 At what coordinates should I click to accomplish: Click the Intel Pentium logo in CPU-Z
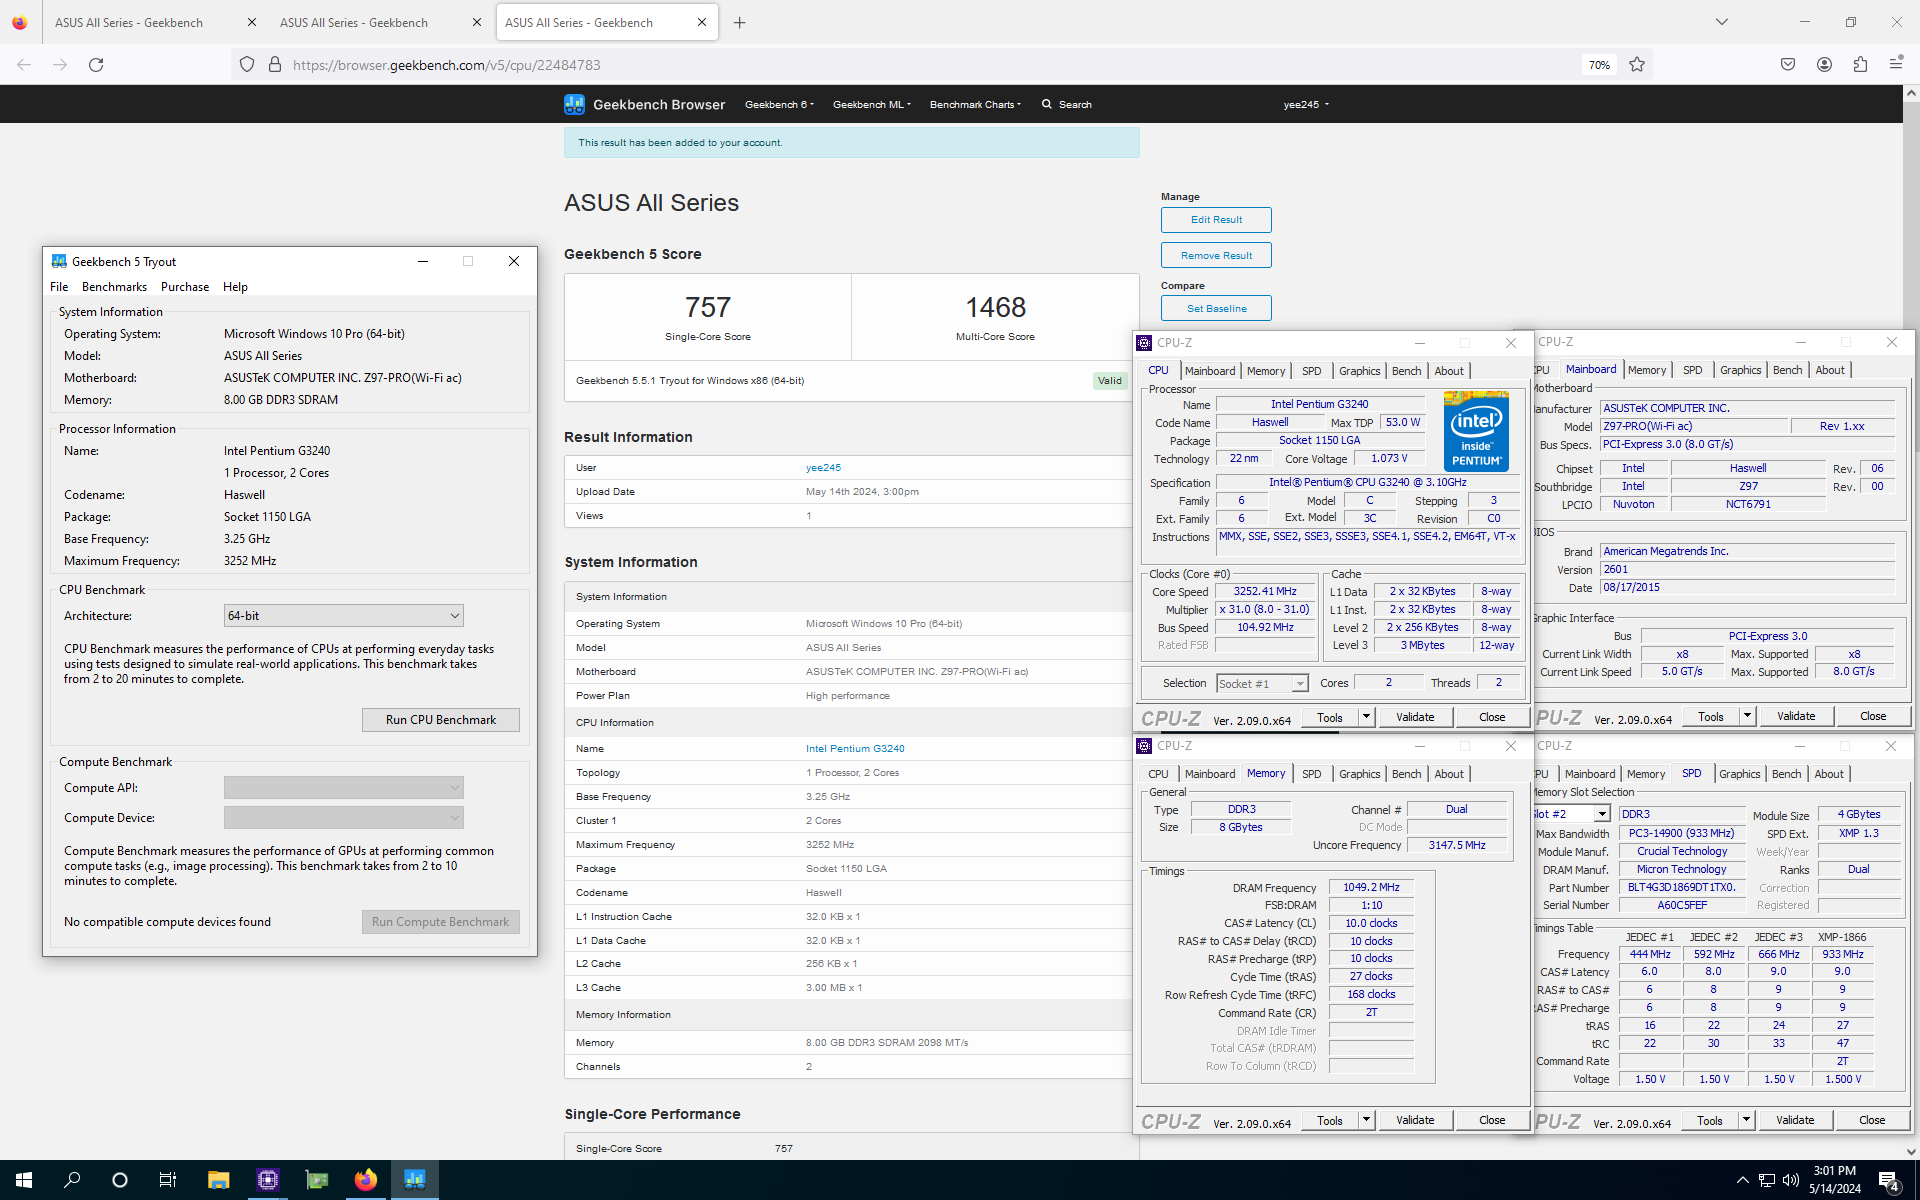(x=1476, y=431)
